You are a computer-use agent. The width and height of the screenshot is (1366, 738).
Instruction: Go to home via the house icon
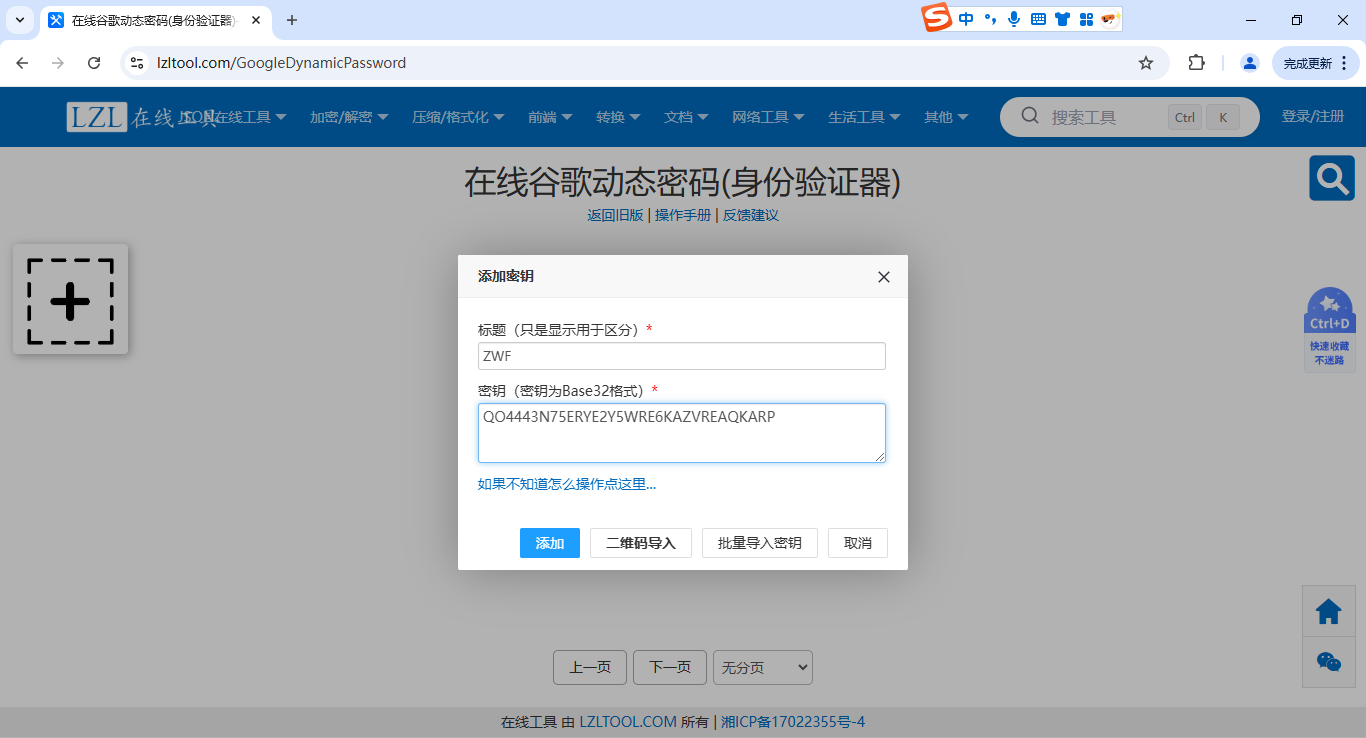(1328, 611)
